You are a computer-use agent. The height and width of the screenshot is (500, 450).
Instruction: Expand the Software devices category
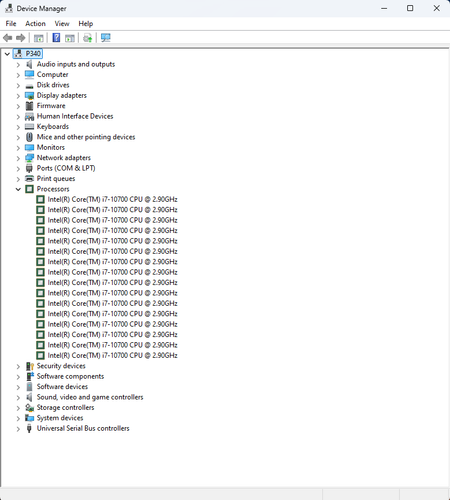point(18,387)
